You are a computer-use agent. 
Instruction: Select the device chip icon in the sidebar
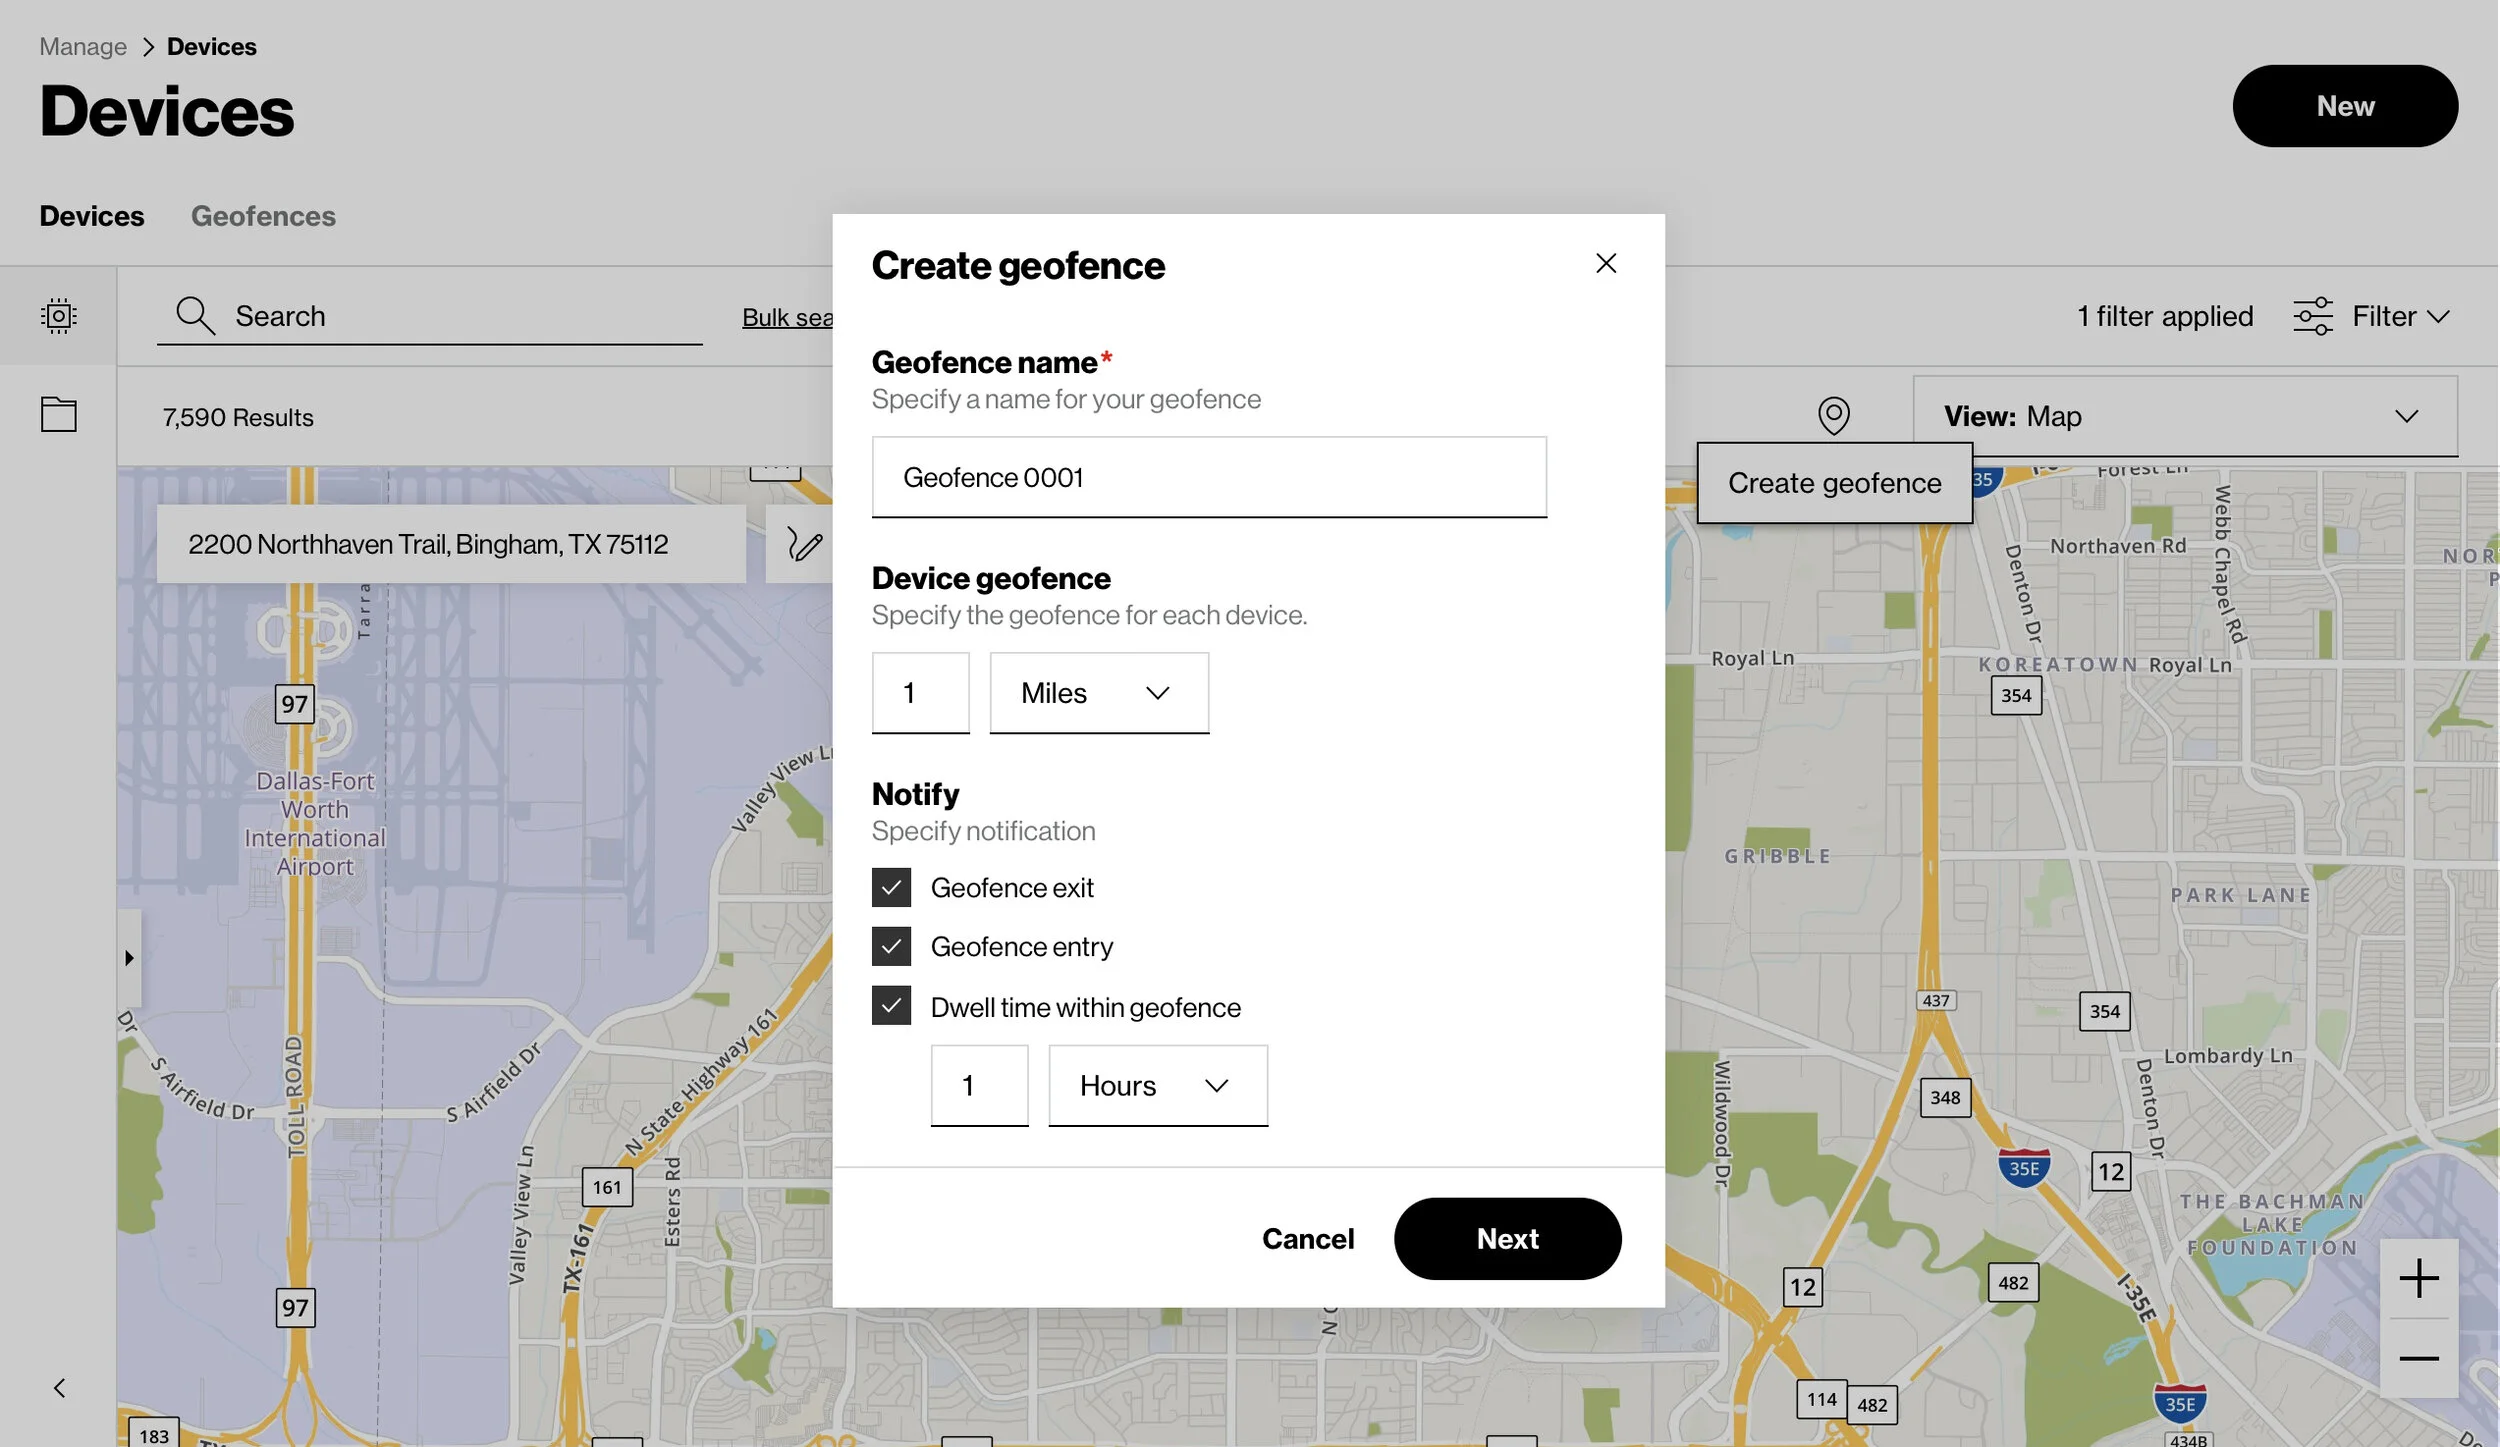coord(58,315)
